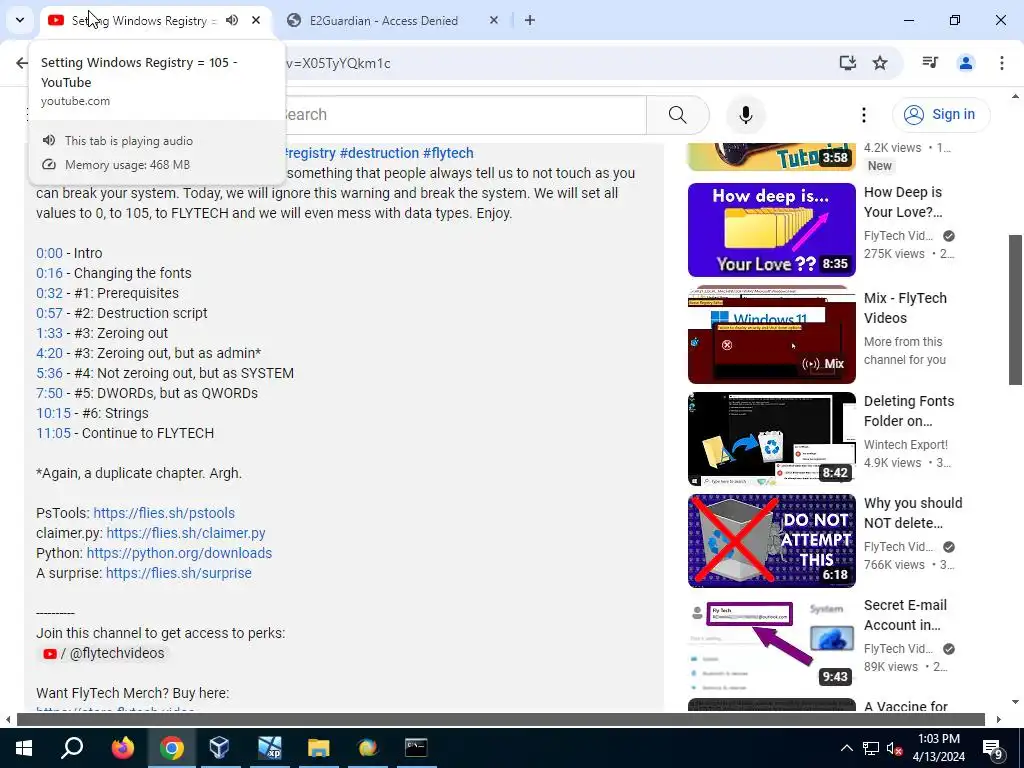Click vertical scrollbar thumb of the page
This screenshot has width=1024, height=768.
[1016, 310]
